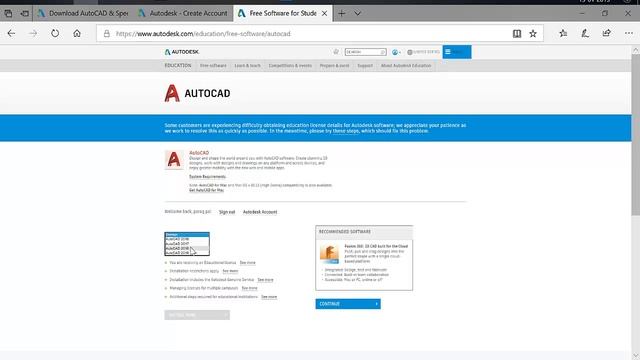640x360 pixels.
Task: Focus the Autodesk search box
Action: click(x=365, y=52)
